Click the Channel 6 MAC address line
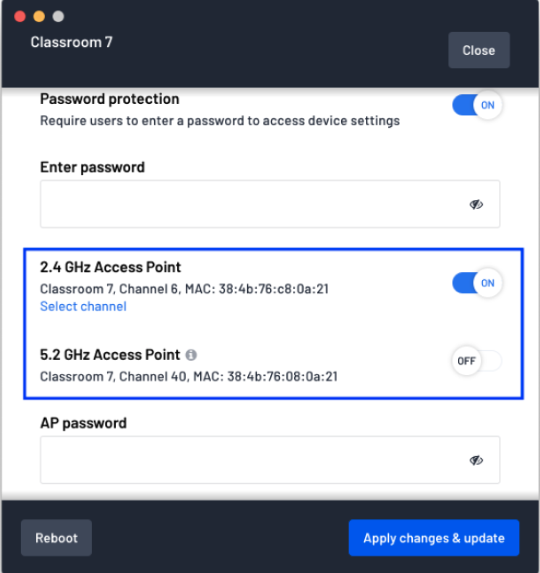Screen dimensions: 540x573 click(184, 289)
